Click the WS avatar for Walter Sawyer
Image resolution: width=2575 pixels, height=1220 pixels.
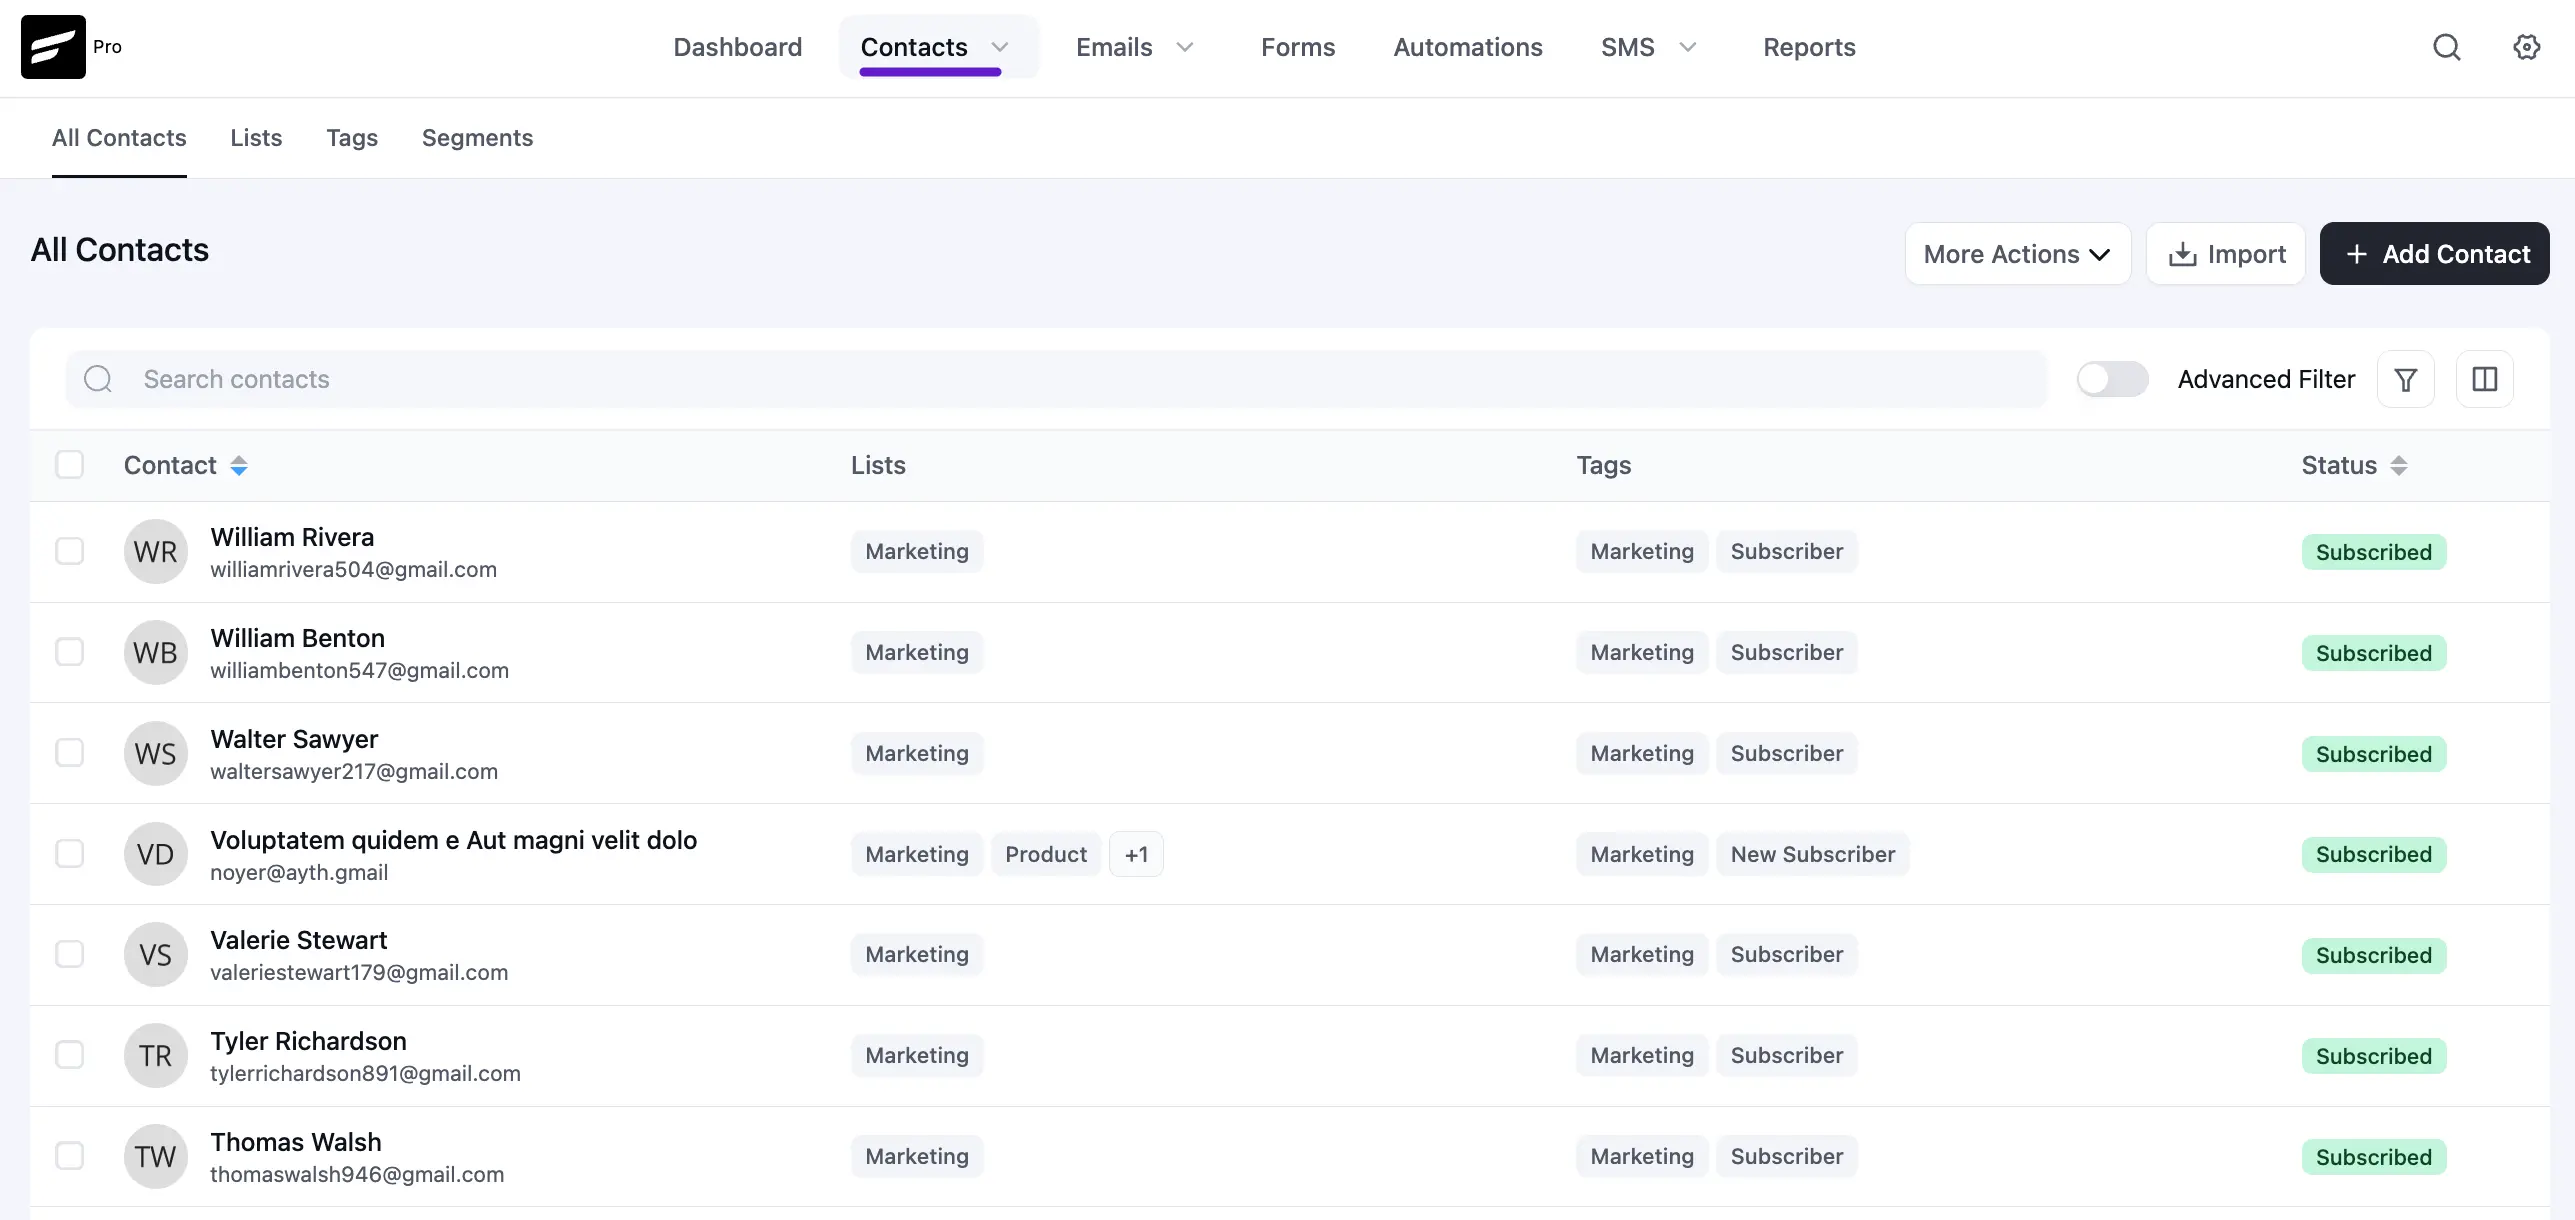[x=156, y=754]
